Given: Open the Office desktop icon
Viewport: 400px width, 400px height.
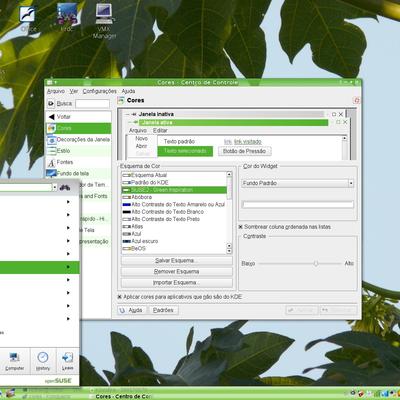Looking at the screenshot, I should click(x=27, y=18).
